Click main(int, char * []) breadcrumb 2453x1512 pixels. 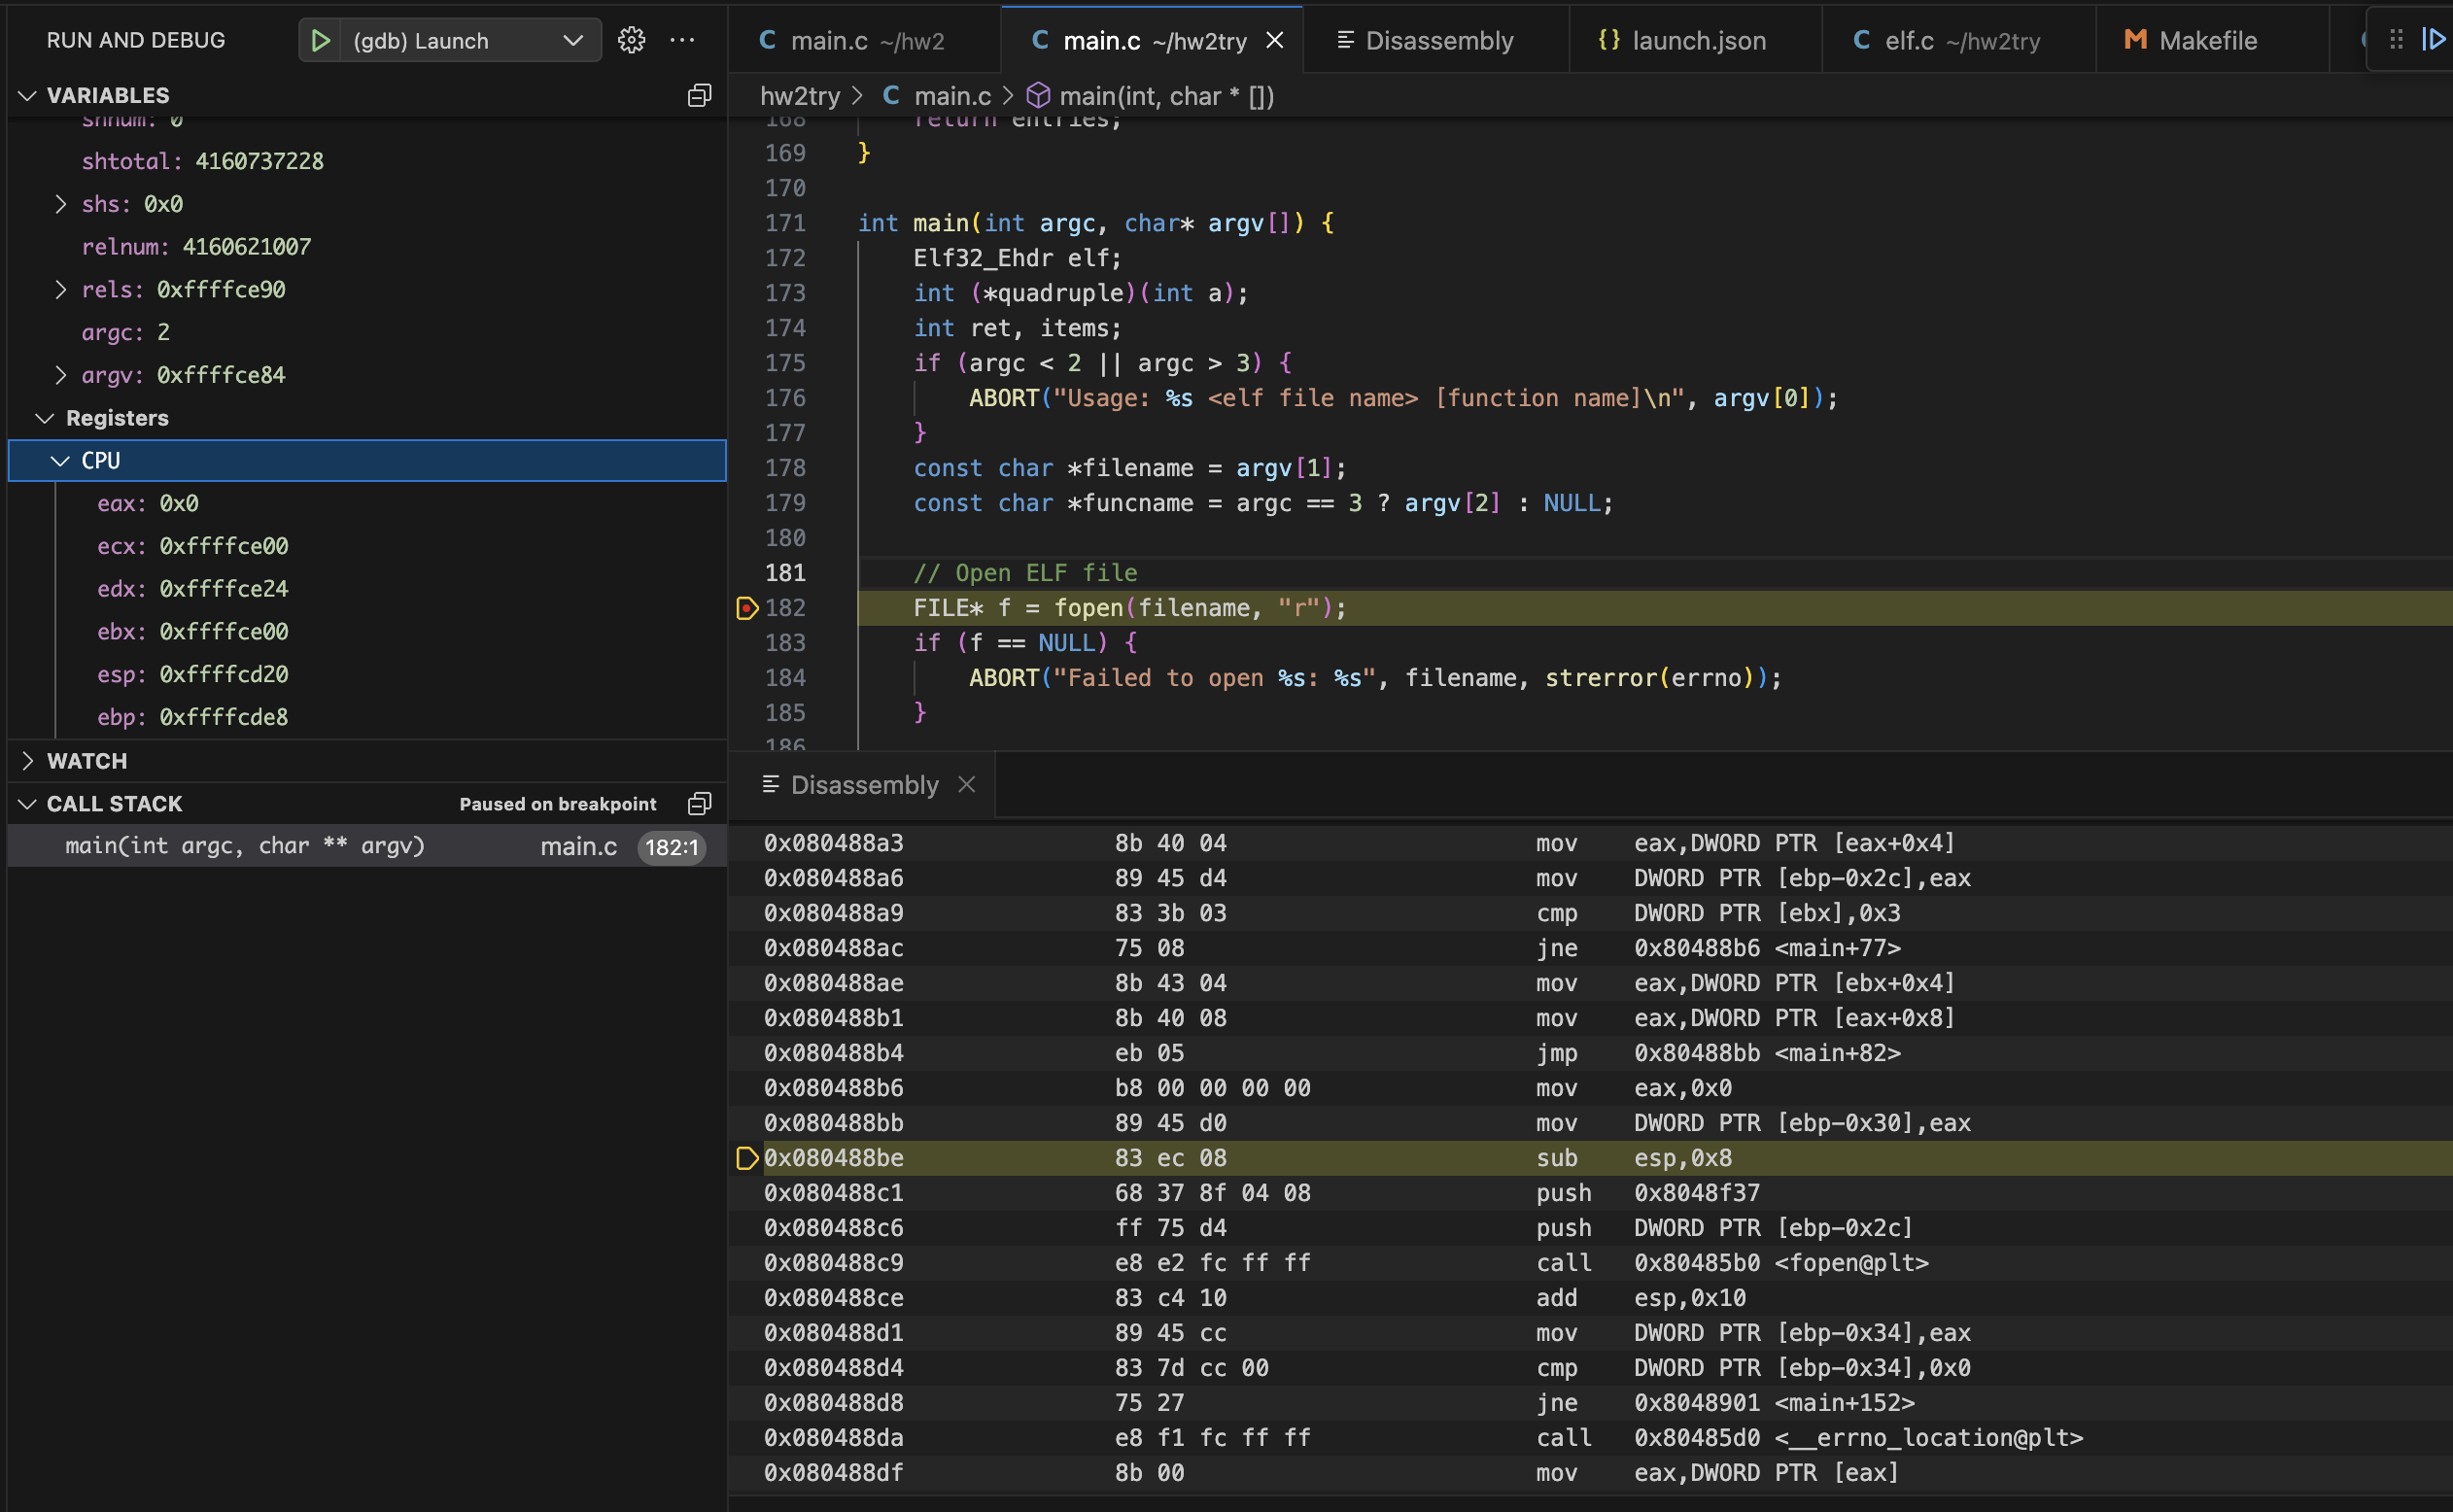point(1165,96)
